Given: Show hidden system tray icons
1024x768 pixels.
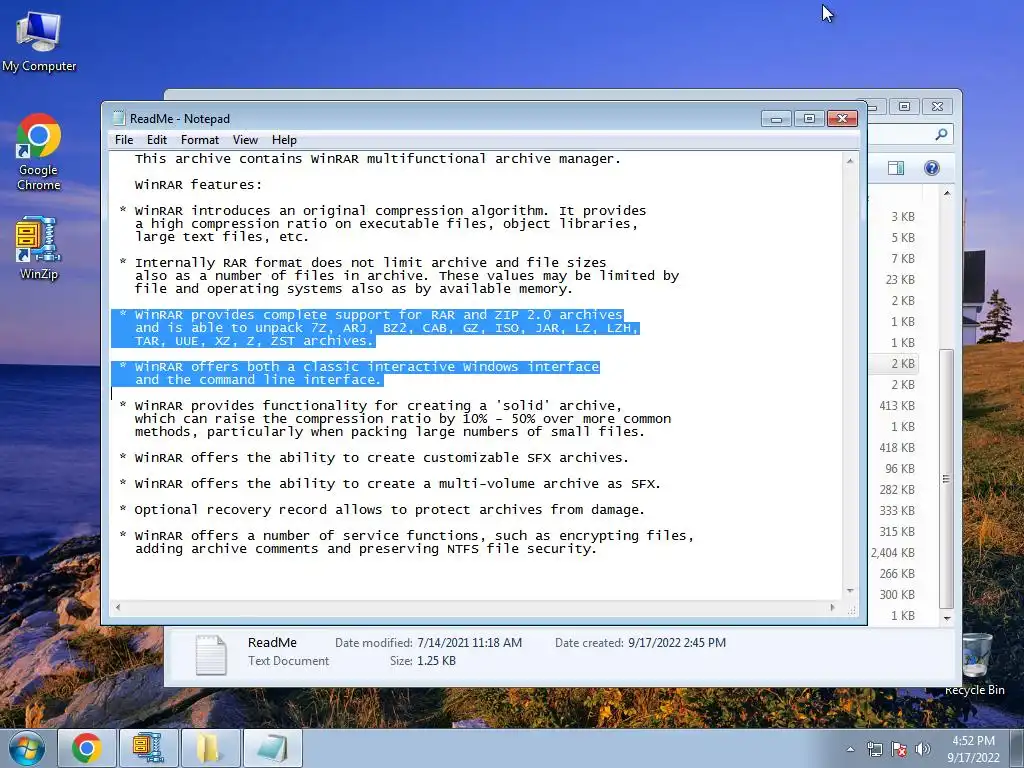Looking at the screenshot, I should coord(850,749).
